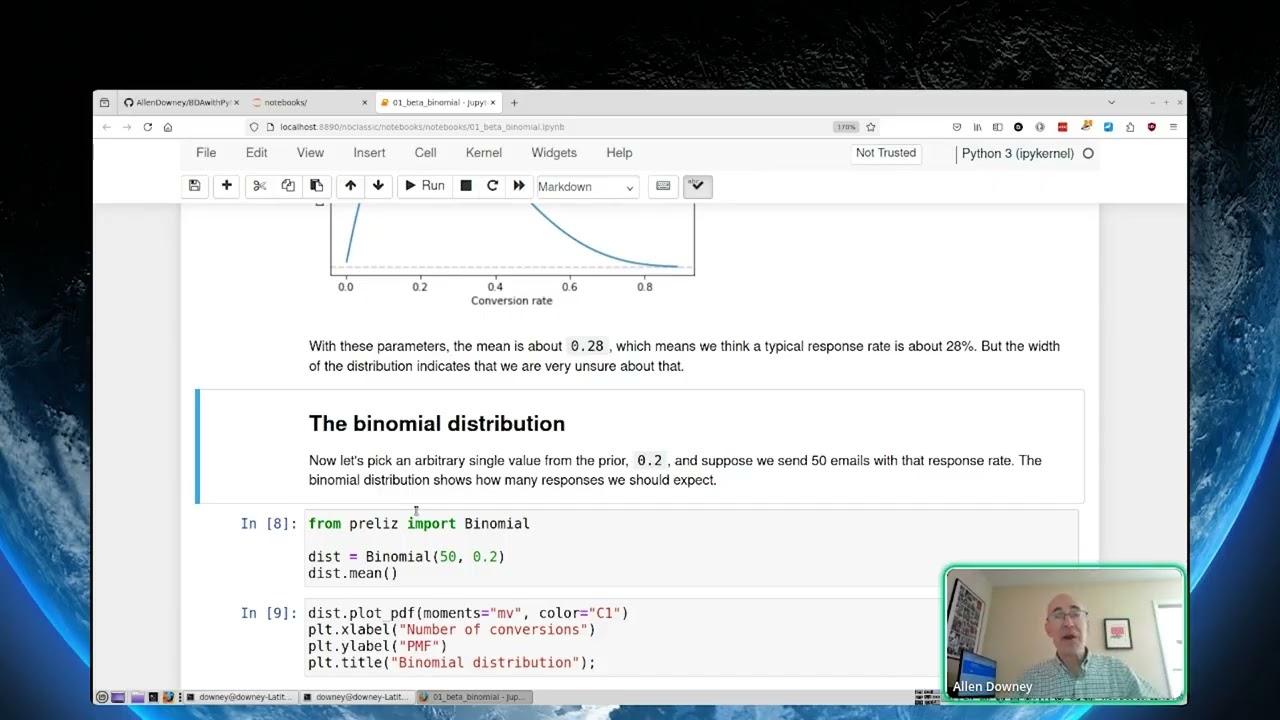Open the File menu

click(206, 153)
